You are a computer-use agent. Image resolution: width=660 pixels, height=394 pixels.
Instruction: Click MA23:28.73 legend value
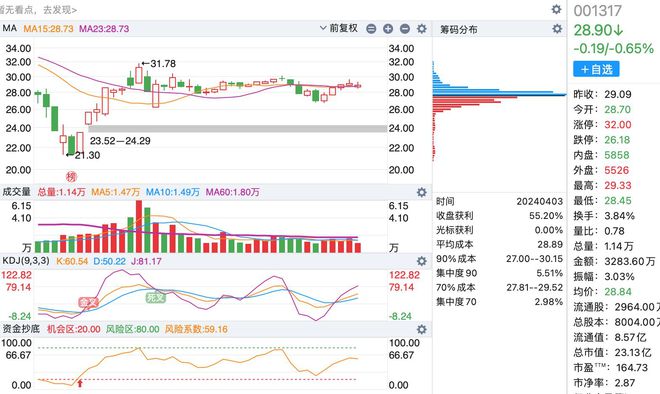104,29
